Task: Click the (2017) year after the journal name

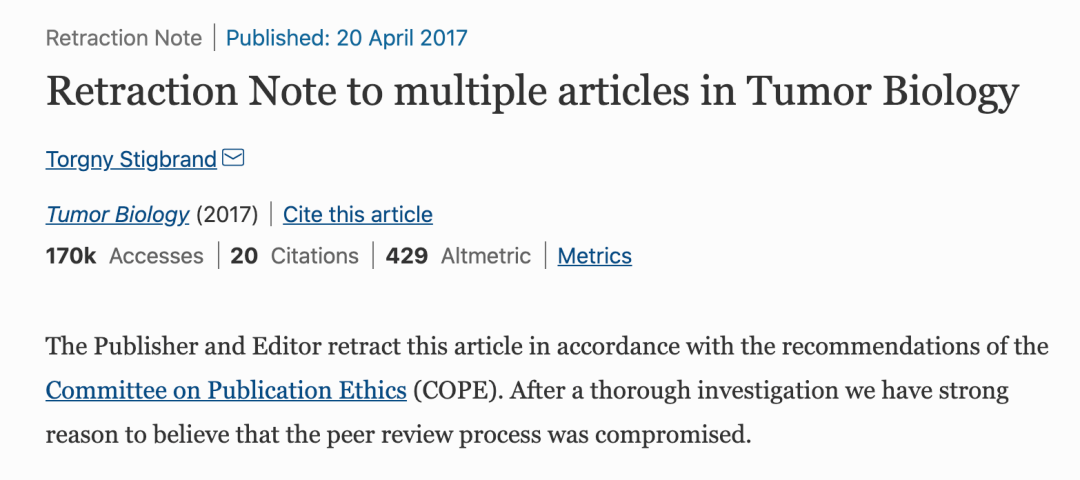Action: tap(226, 214)
